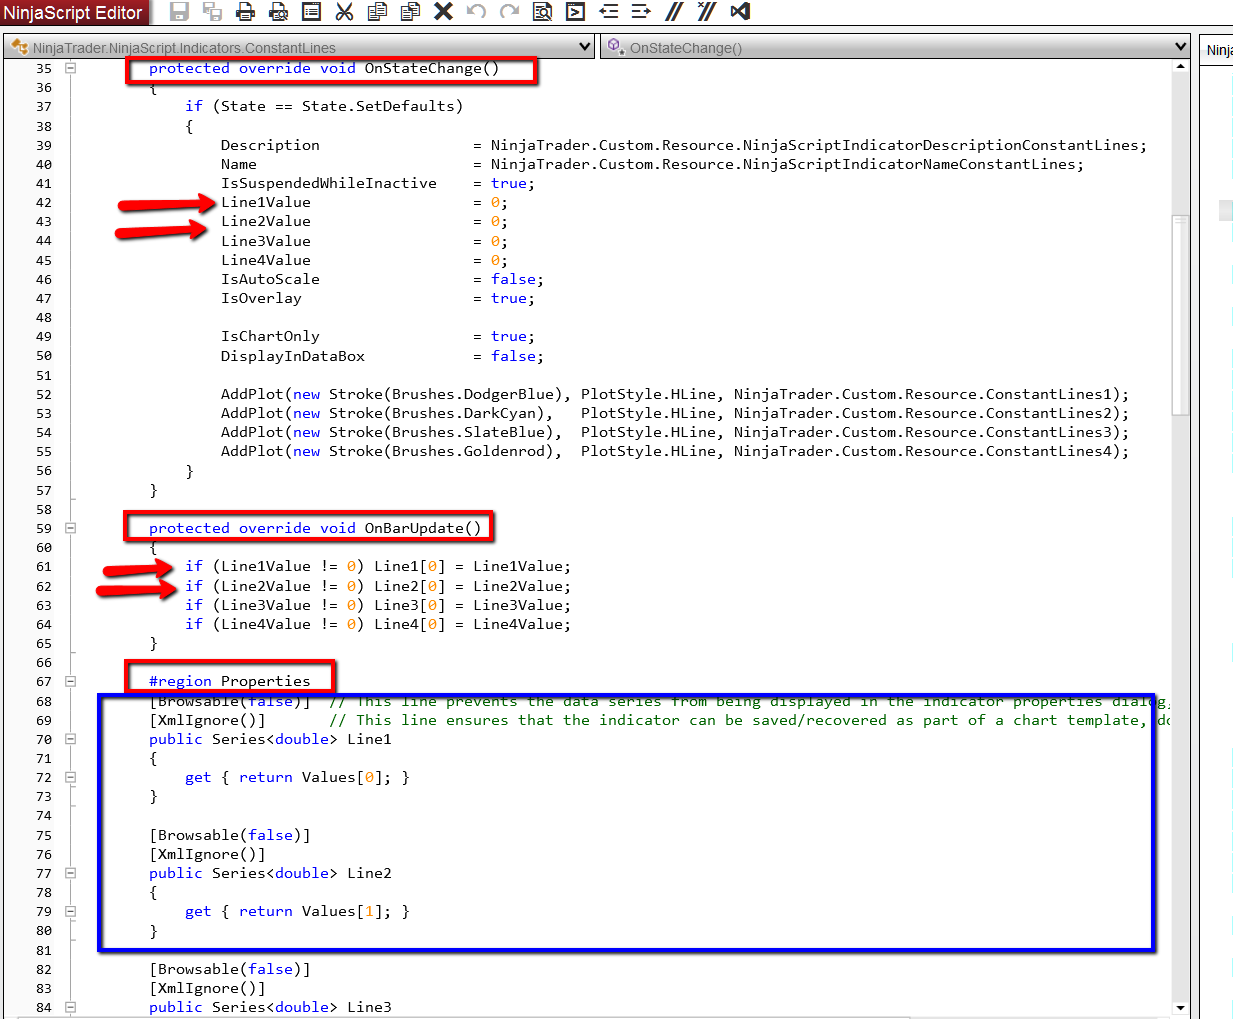Screen dimensions: 1233x1019
Task: Click 'IsOverlay' on line 47
Action: 261,298
